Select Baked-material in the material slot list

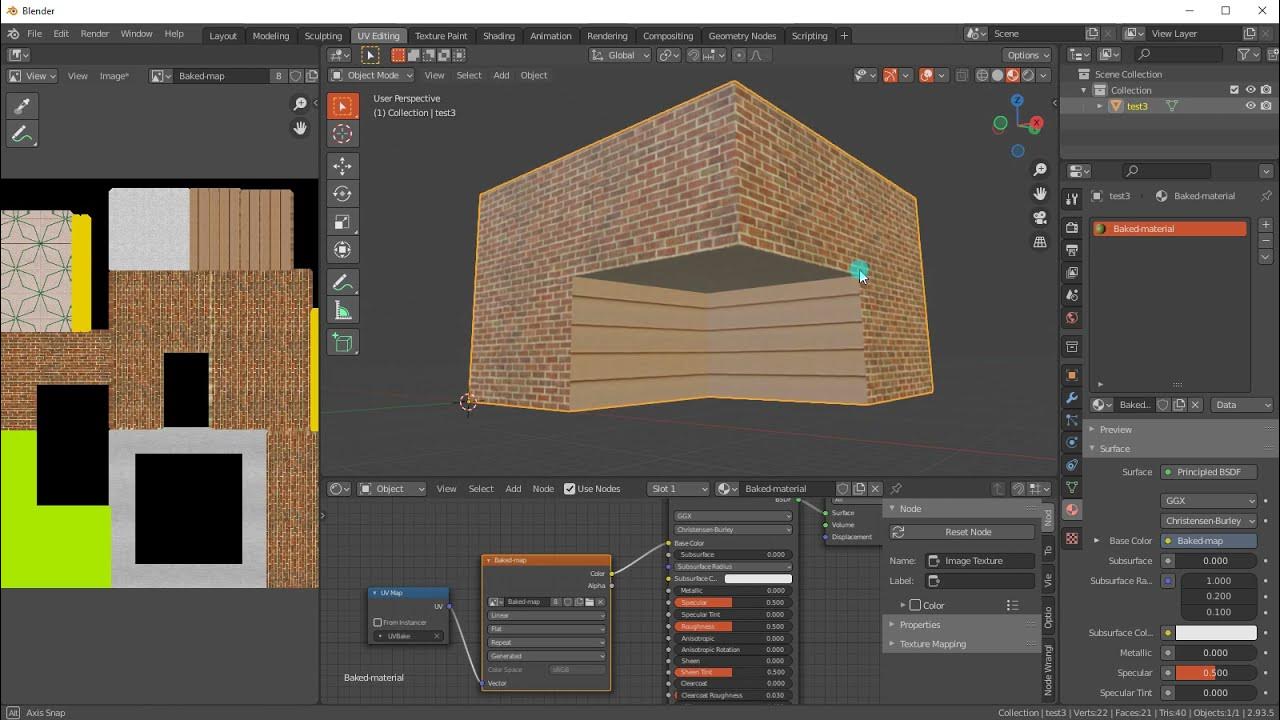[1169, 229]
